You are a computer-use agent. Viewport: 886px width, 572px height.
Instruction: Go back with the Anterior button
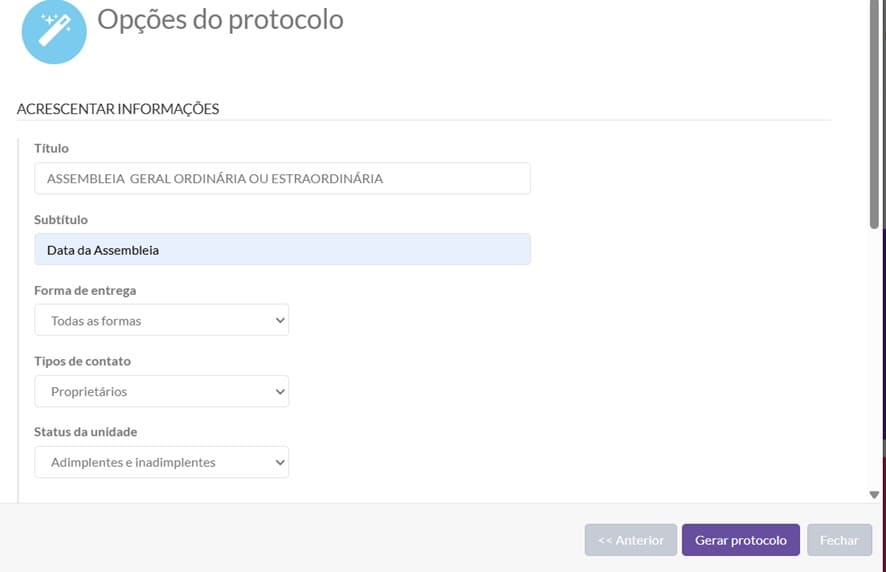pos(630,540)
